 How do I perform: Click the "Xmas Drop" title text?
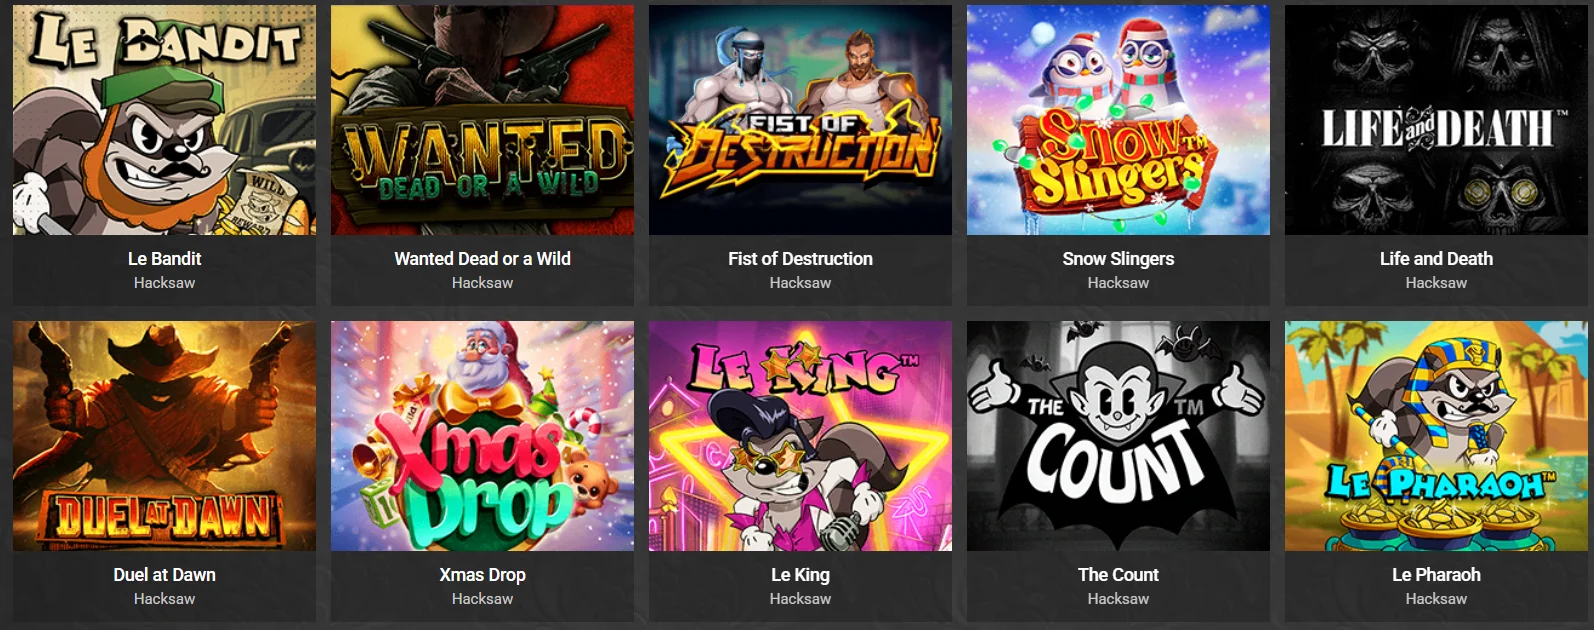482,575
